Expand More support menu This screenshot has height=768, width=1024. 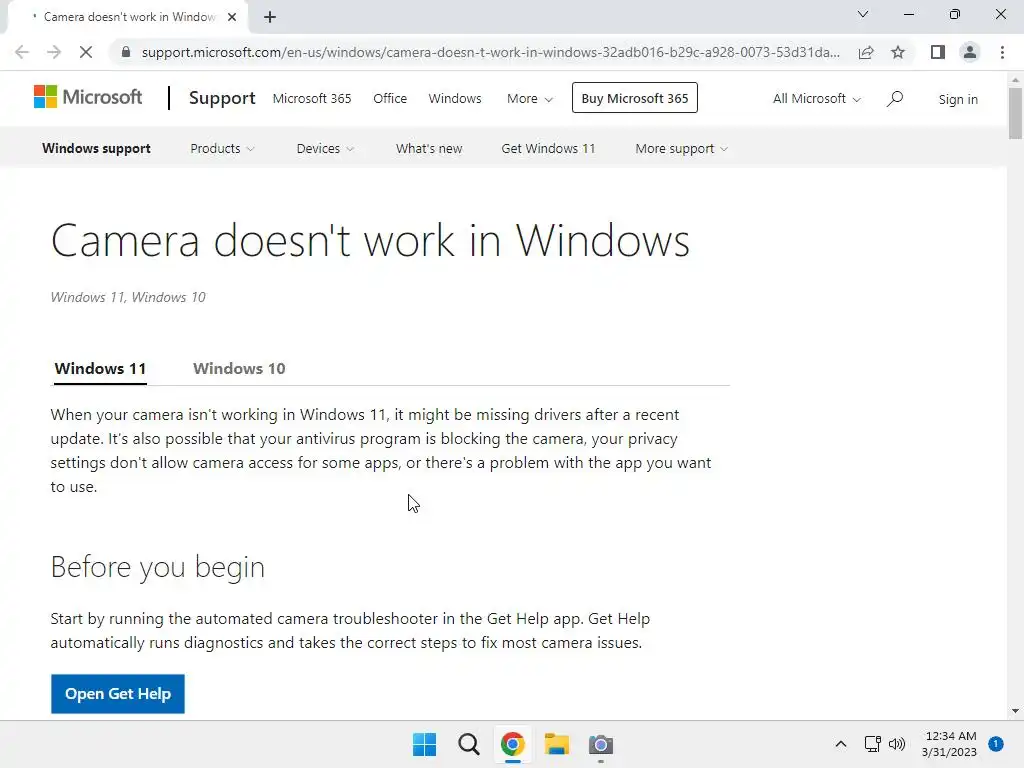681,148
